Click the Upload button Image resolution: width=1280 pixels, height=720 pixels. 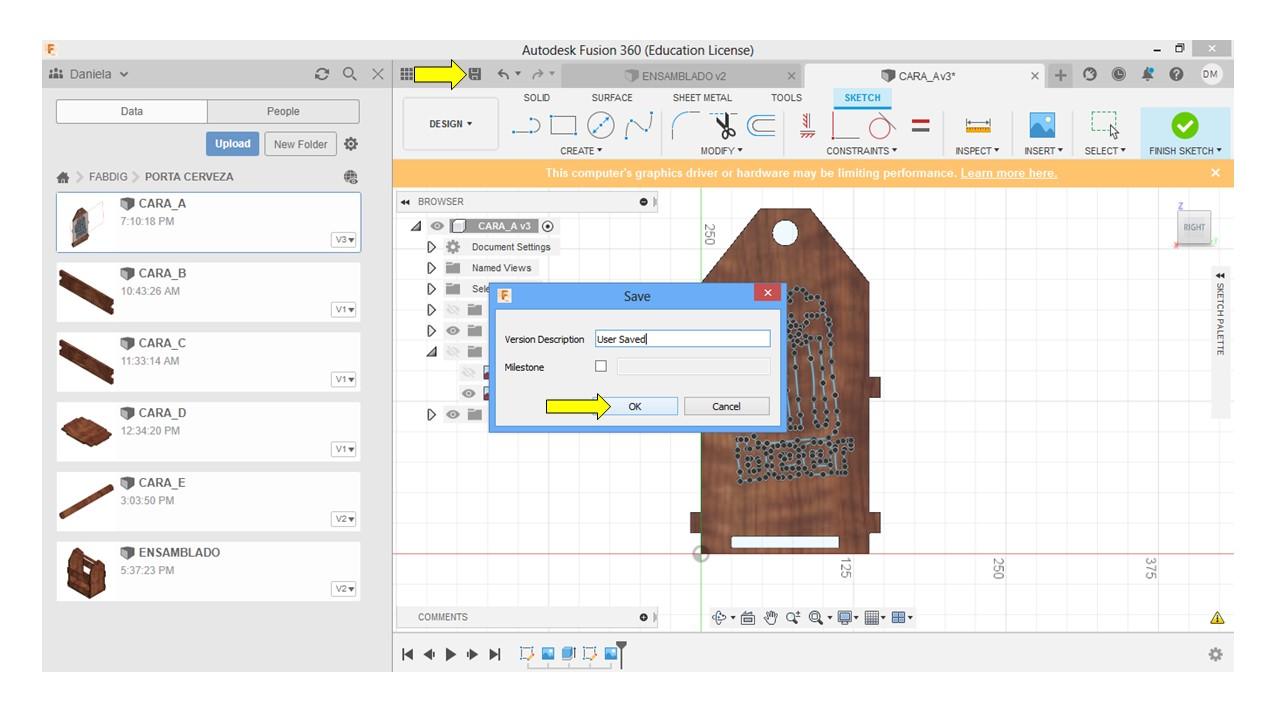pos(233,144)
